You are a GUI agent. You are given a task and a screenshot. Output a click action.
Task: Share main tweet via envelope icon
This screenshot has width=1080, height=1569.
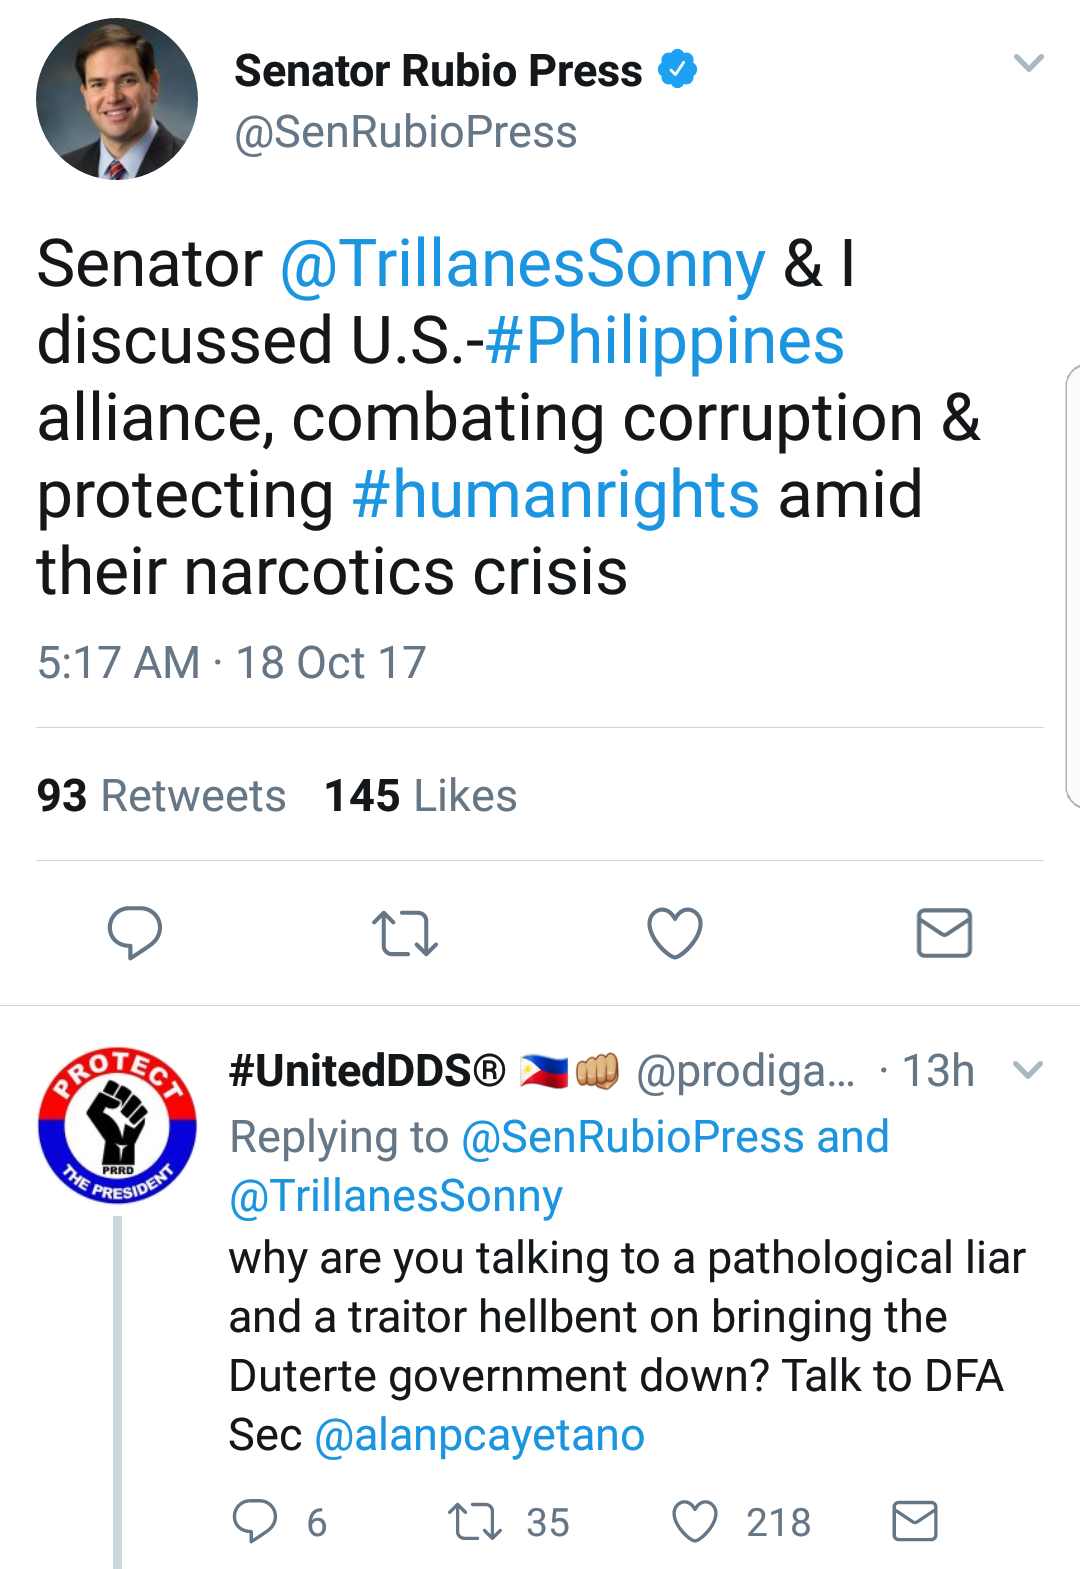coord(944,933)
